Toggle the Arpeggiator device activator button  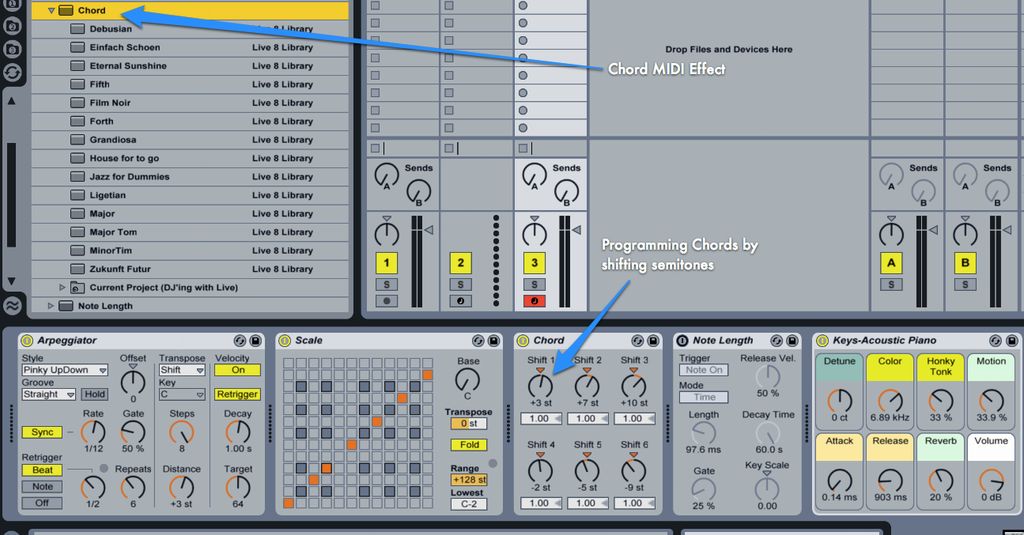(27, 340)
